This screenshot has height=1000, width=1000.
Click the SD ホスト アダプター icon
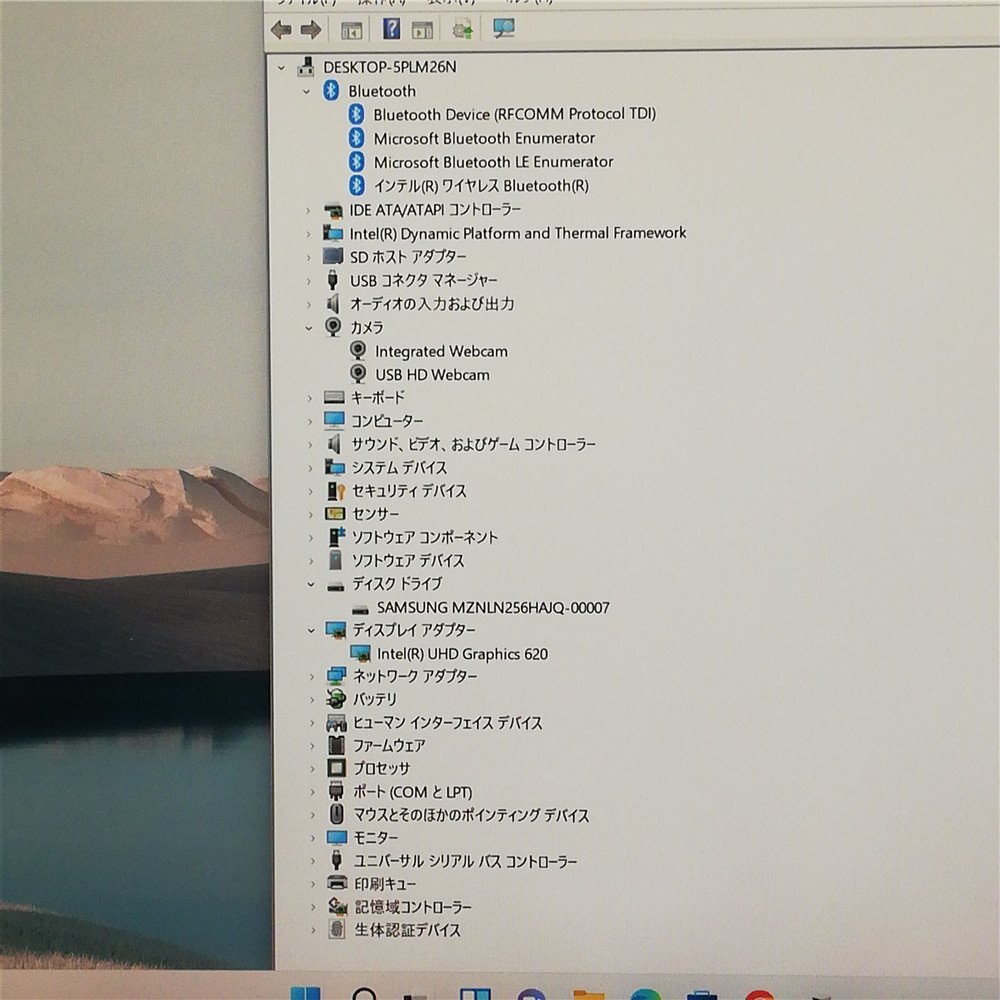(x=333, y=256)
